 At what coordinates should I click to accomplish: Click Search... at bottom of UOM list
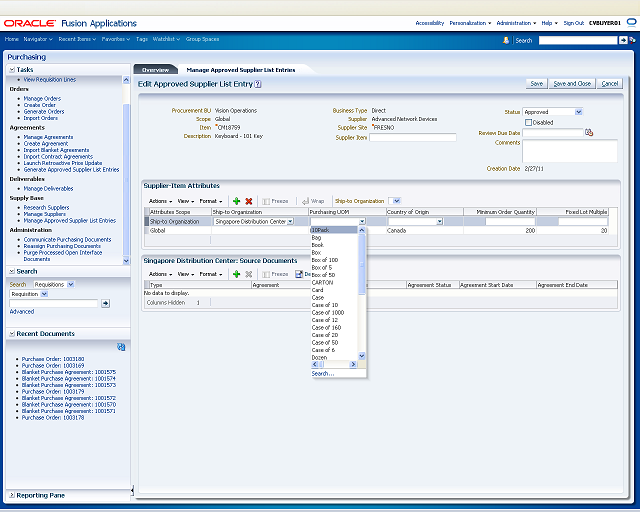(322, 374)
